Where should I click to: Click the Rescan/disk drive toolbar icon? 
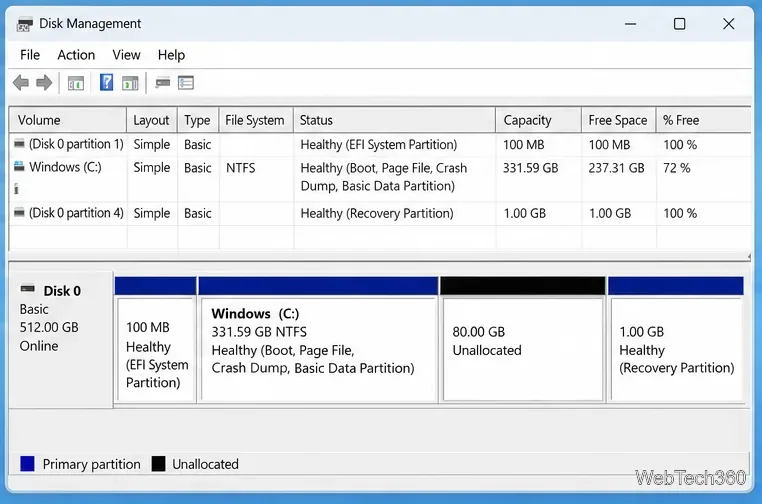pos(163,83)
